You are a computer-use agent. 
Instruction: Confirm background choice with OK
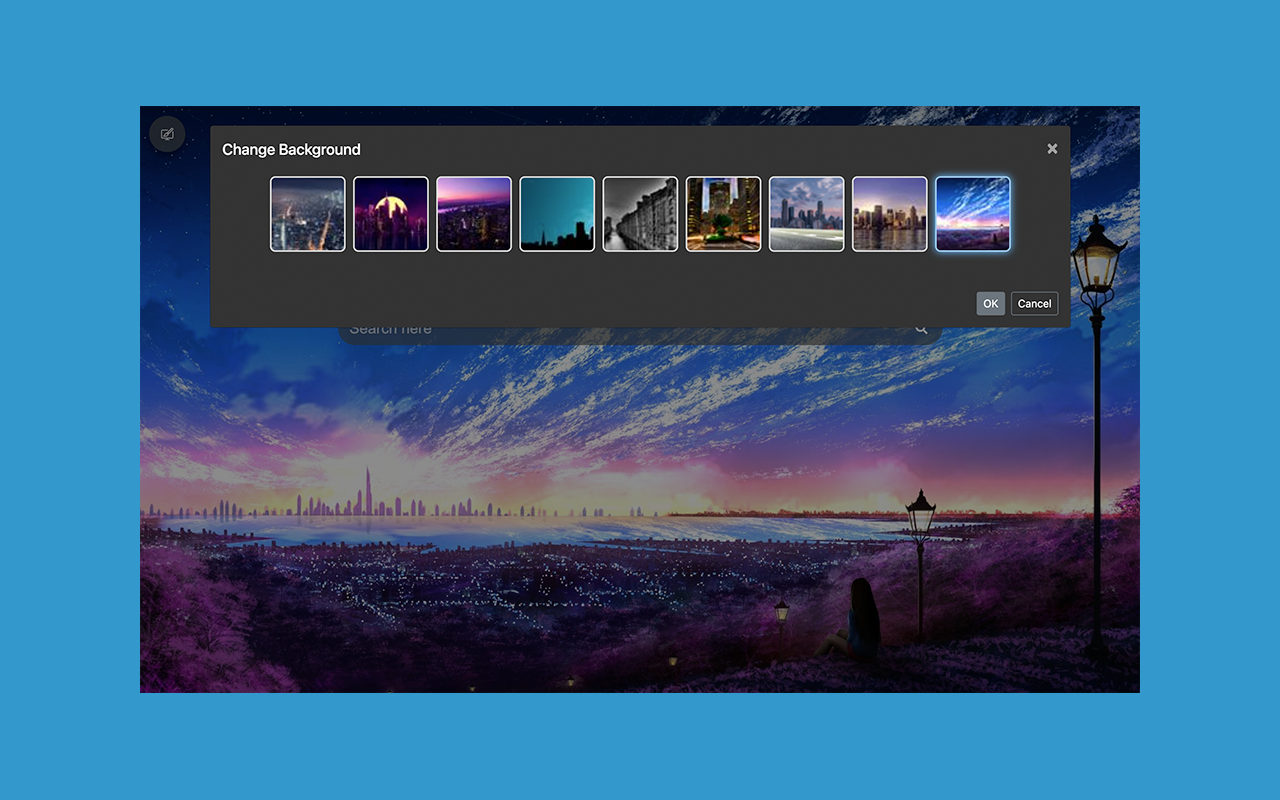990,303
